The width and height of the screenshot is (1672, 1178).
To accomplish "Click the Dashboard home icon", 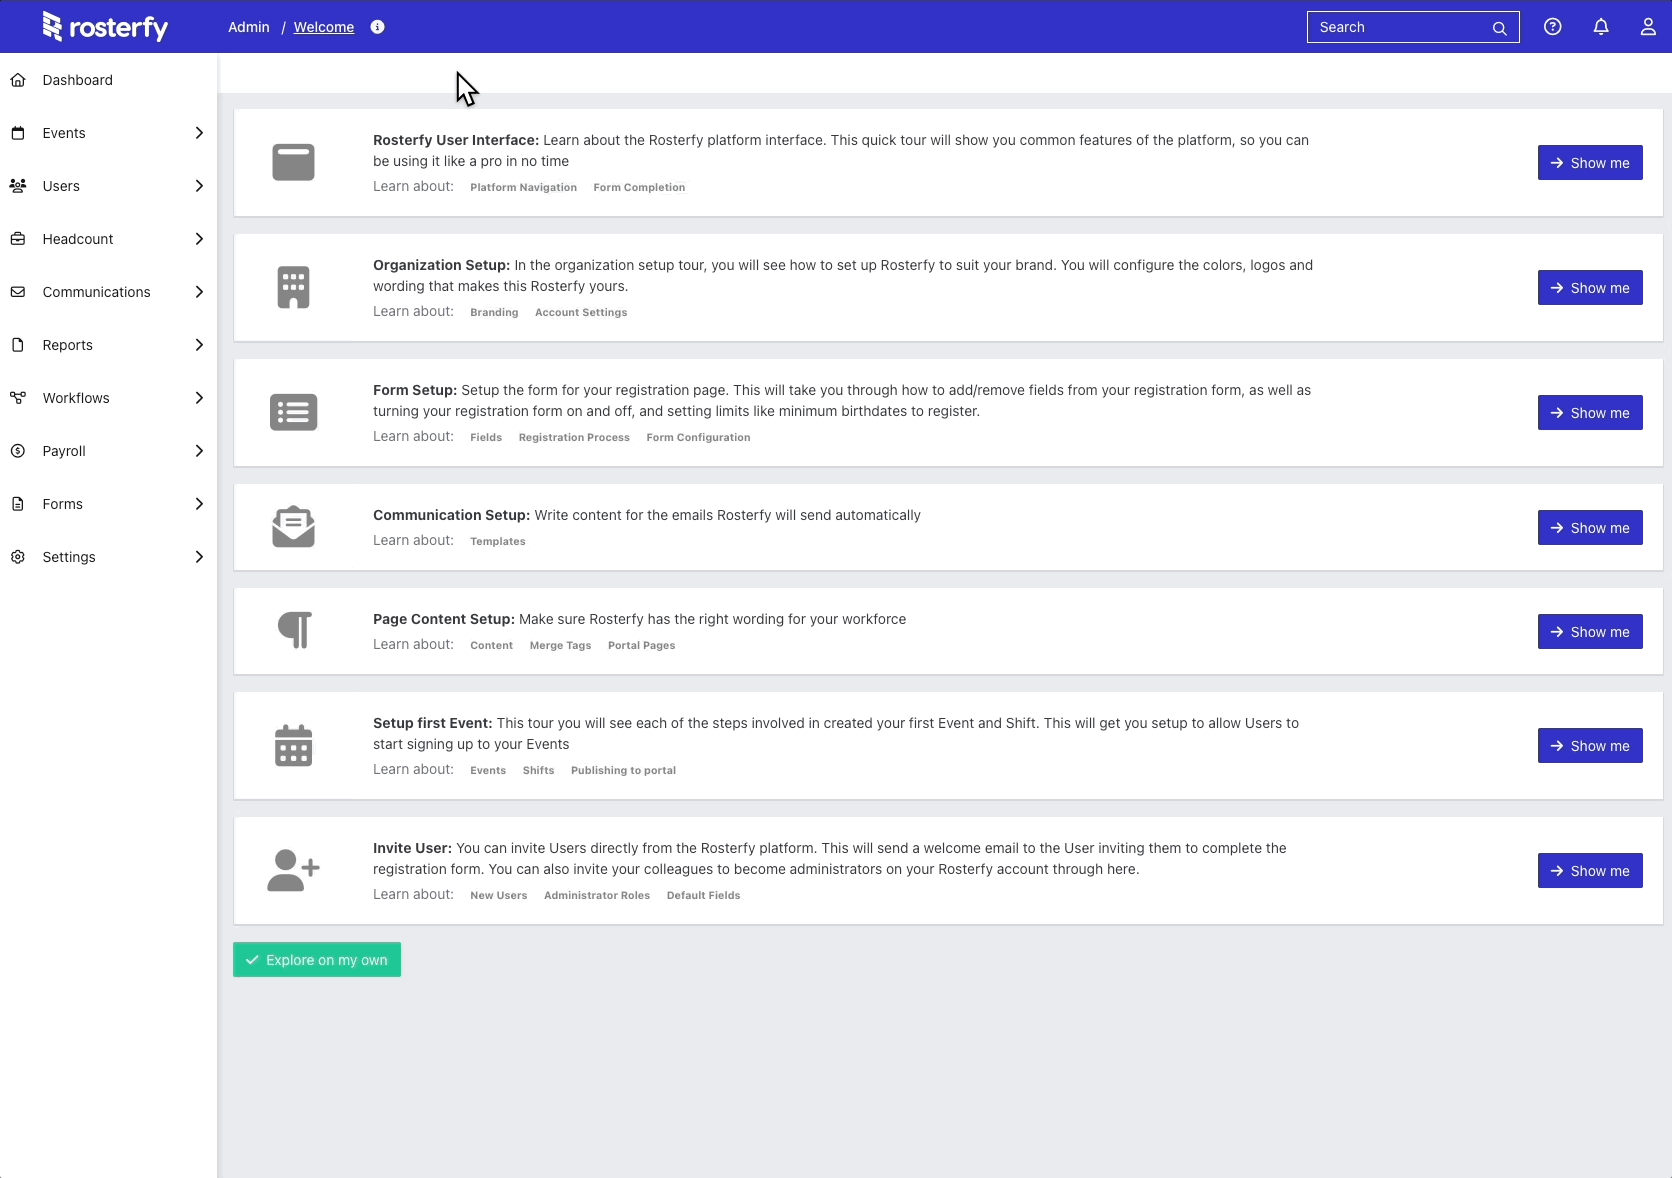I will (18, 80).
